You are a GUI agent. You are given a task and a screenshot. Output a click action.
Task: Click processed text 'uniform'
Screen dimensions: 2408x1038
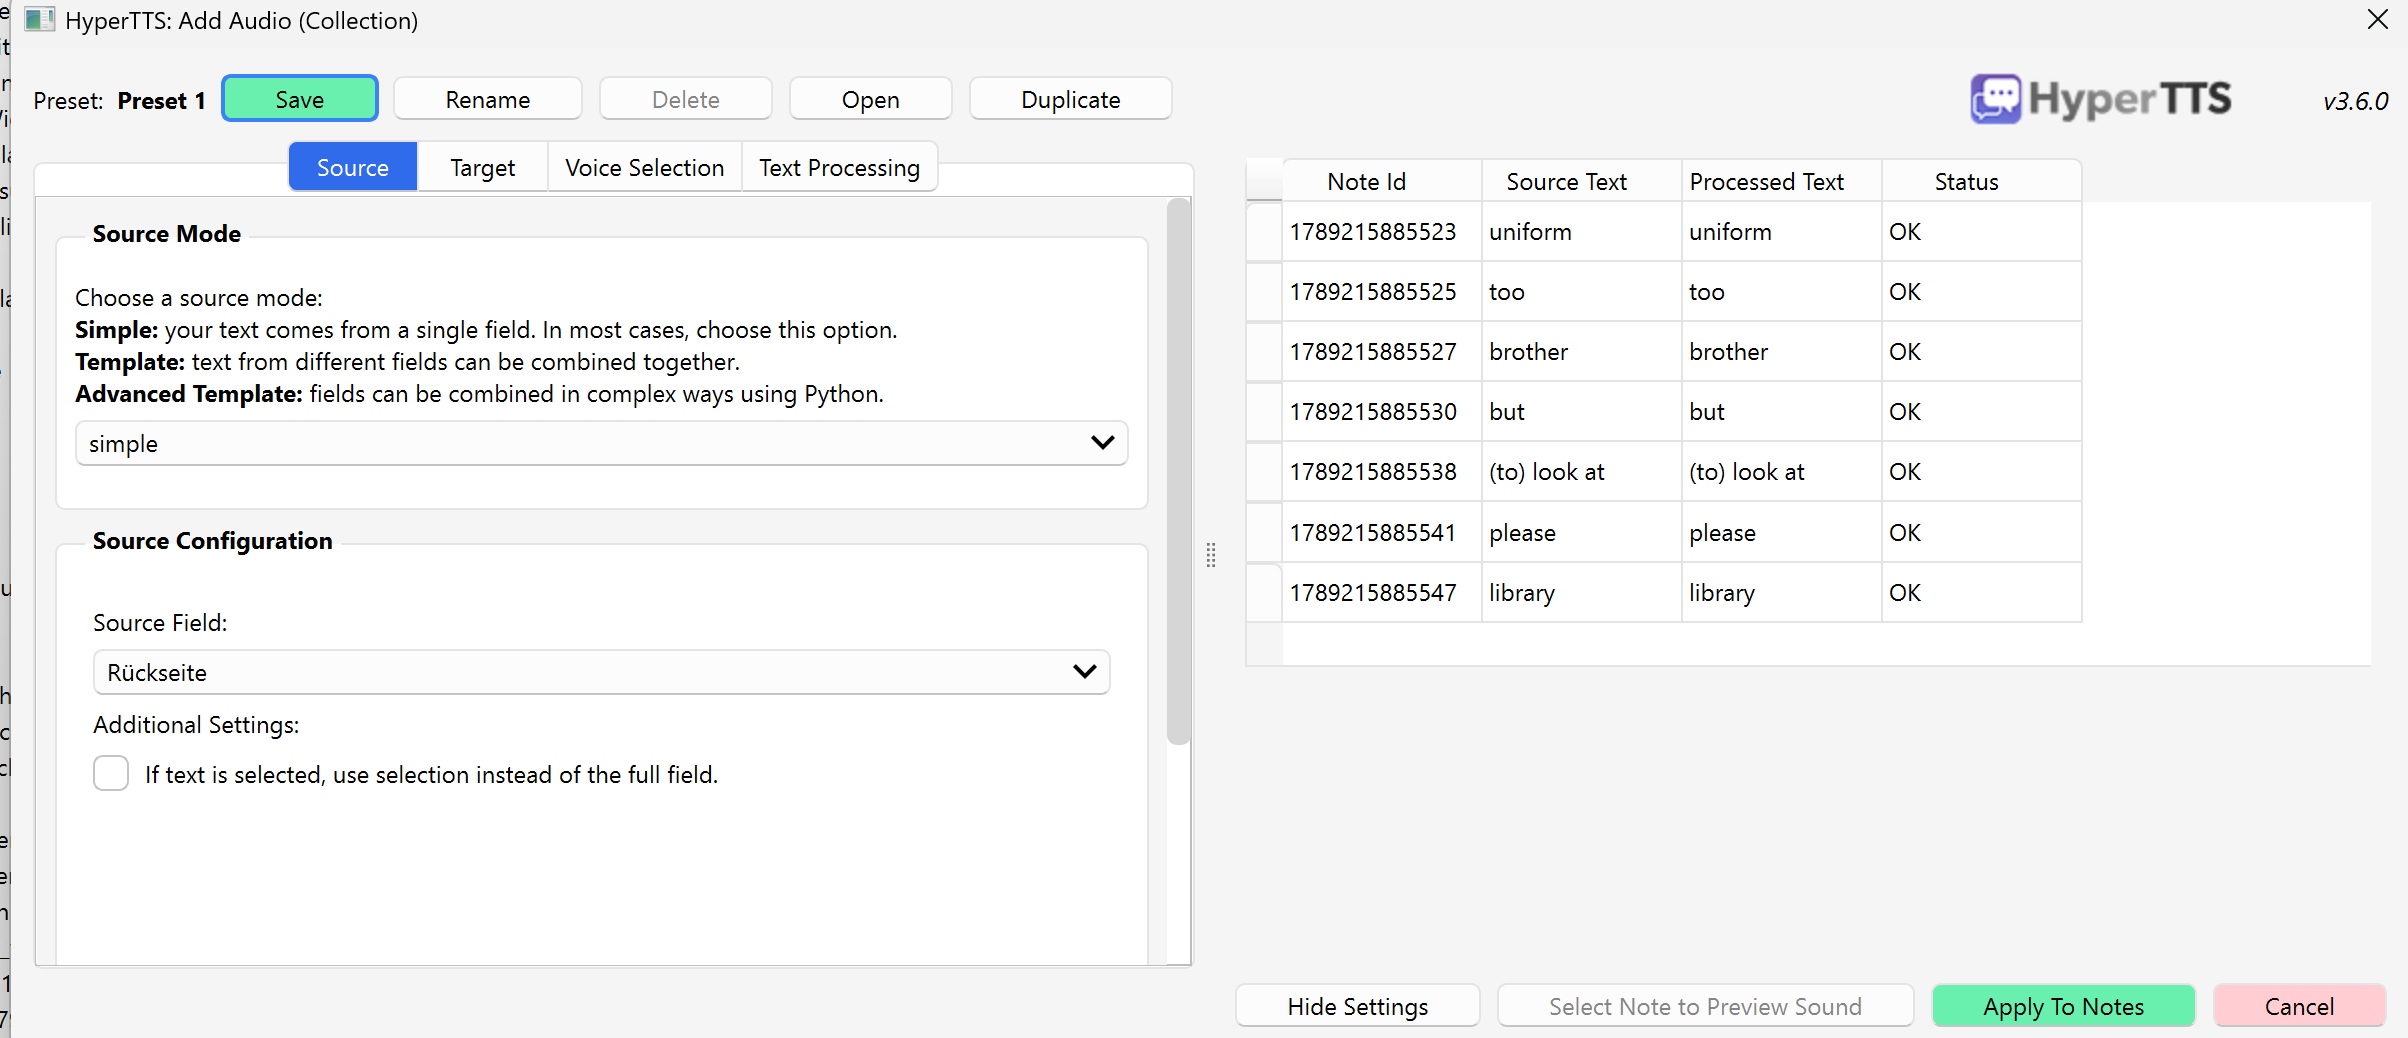pyautogui.click(x=1782, y=231)
